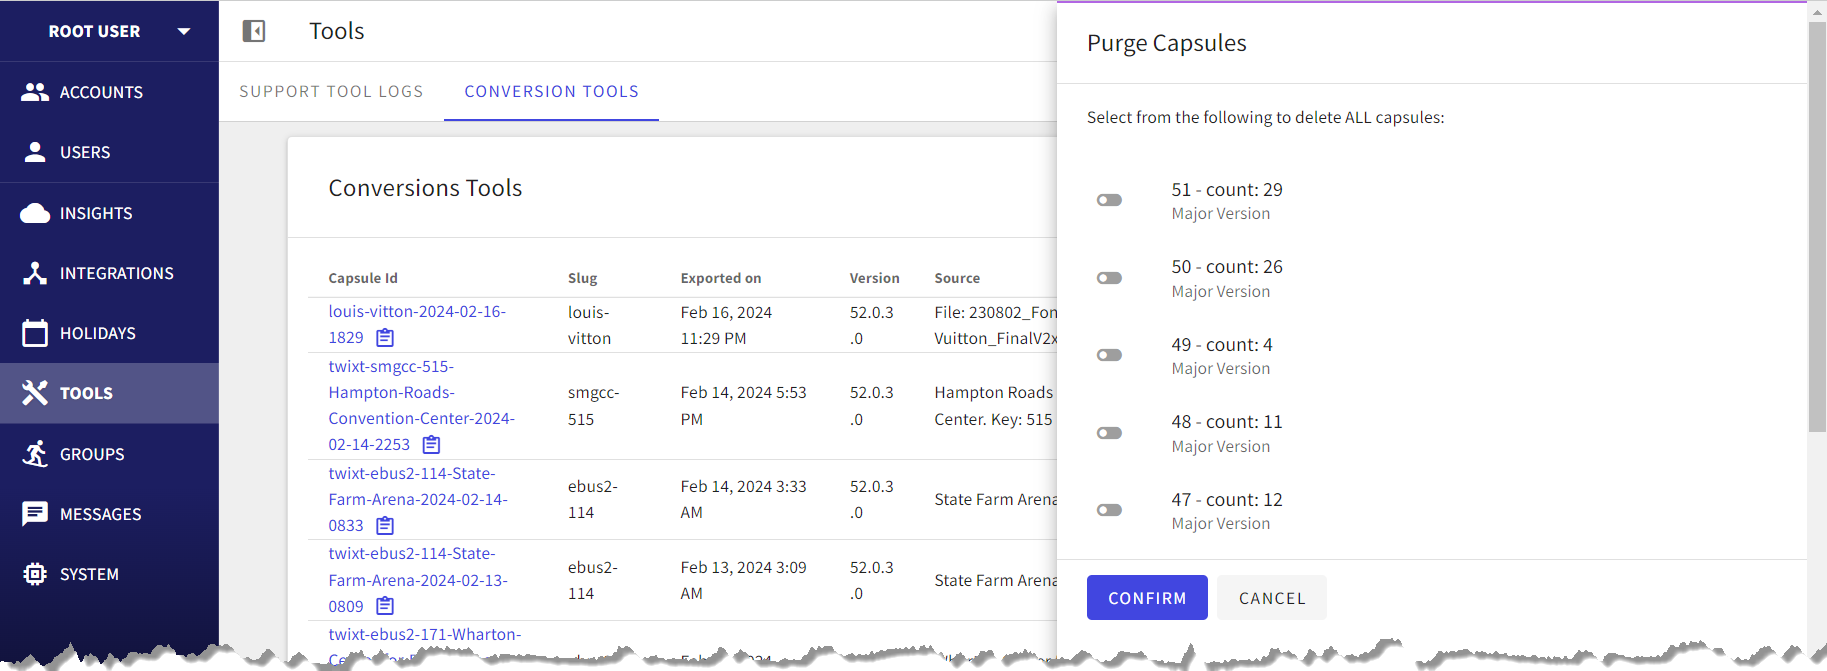Image resolution: width=1827 pixels, height=671 pixels.
Task: Switch to Support Tool Logs tab
Action: [x=331, y=91]
